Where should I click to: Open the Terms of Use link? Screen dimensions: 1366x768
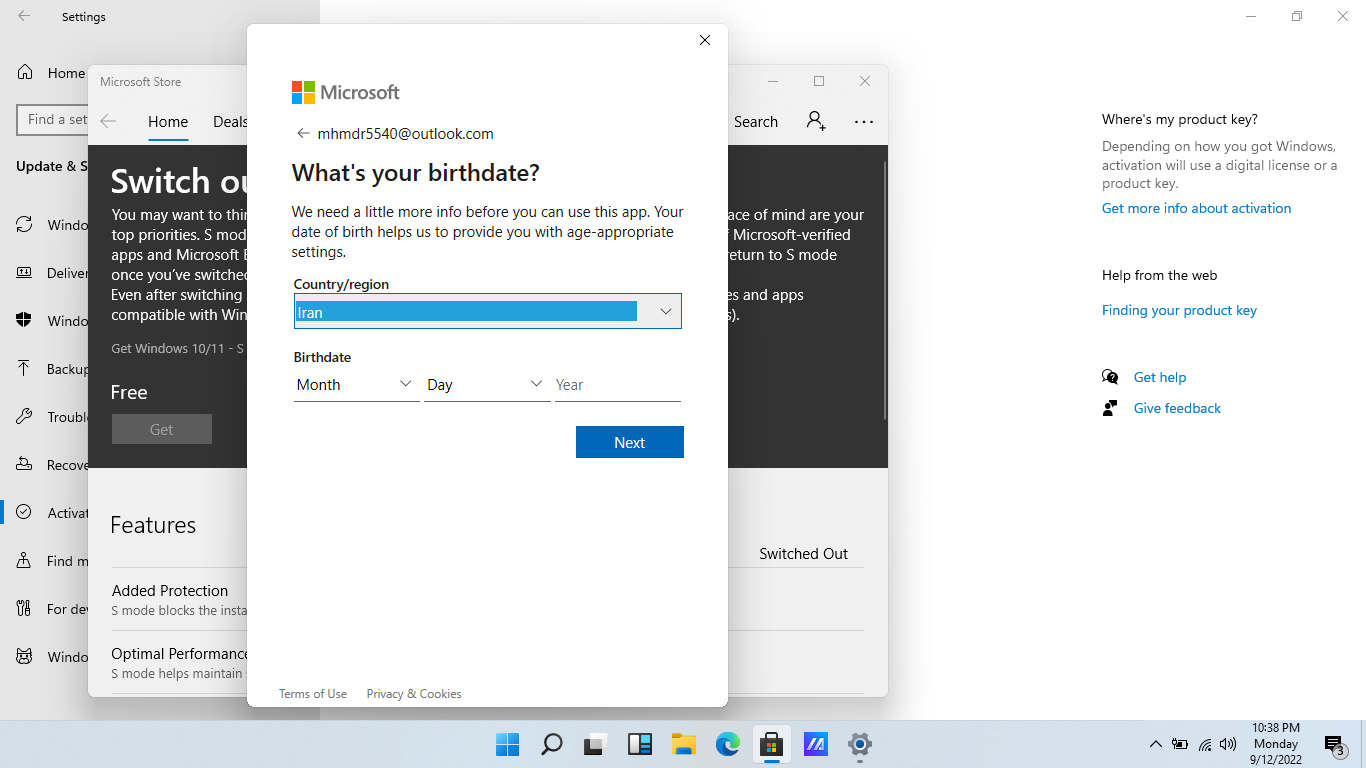pos(313,694)
